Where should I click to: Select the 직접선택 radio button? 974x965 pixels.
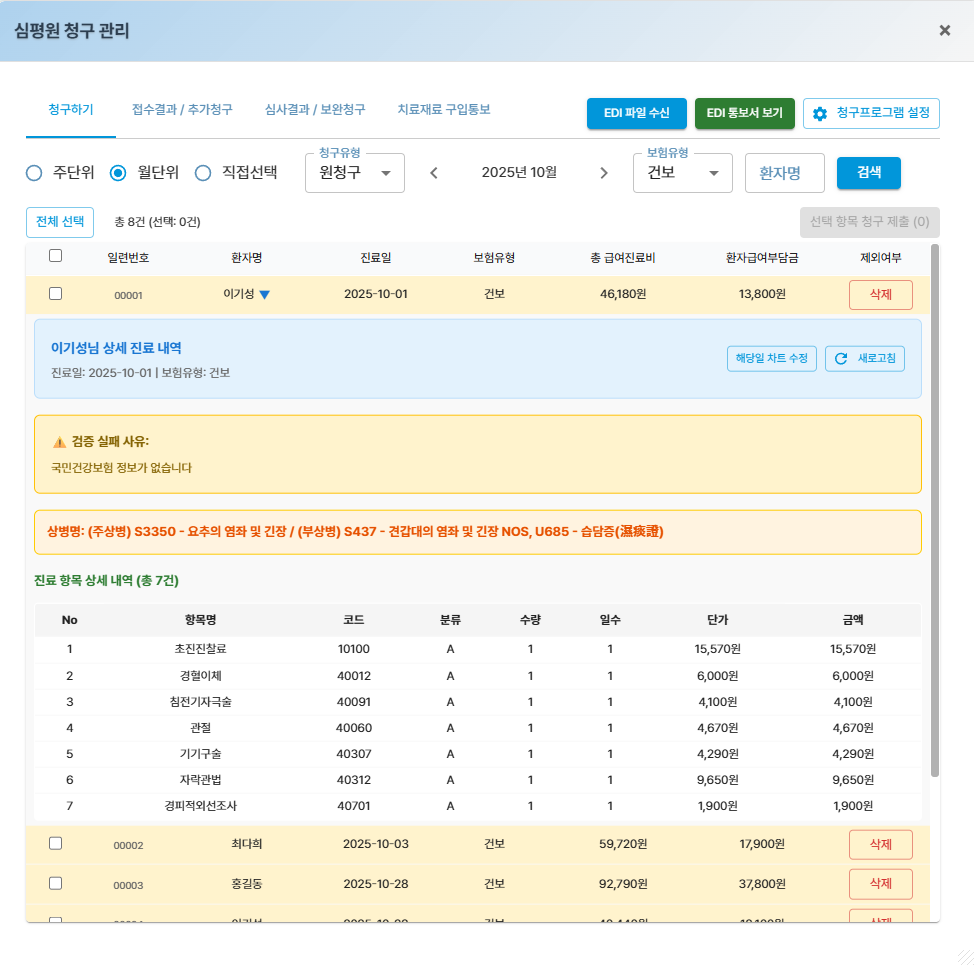click(203, 173)
